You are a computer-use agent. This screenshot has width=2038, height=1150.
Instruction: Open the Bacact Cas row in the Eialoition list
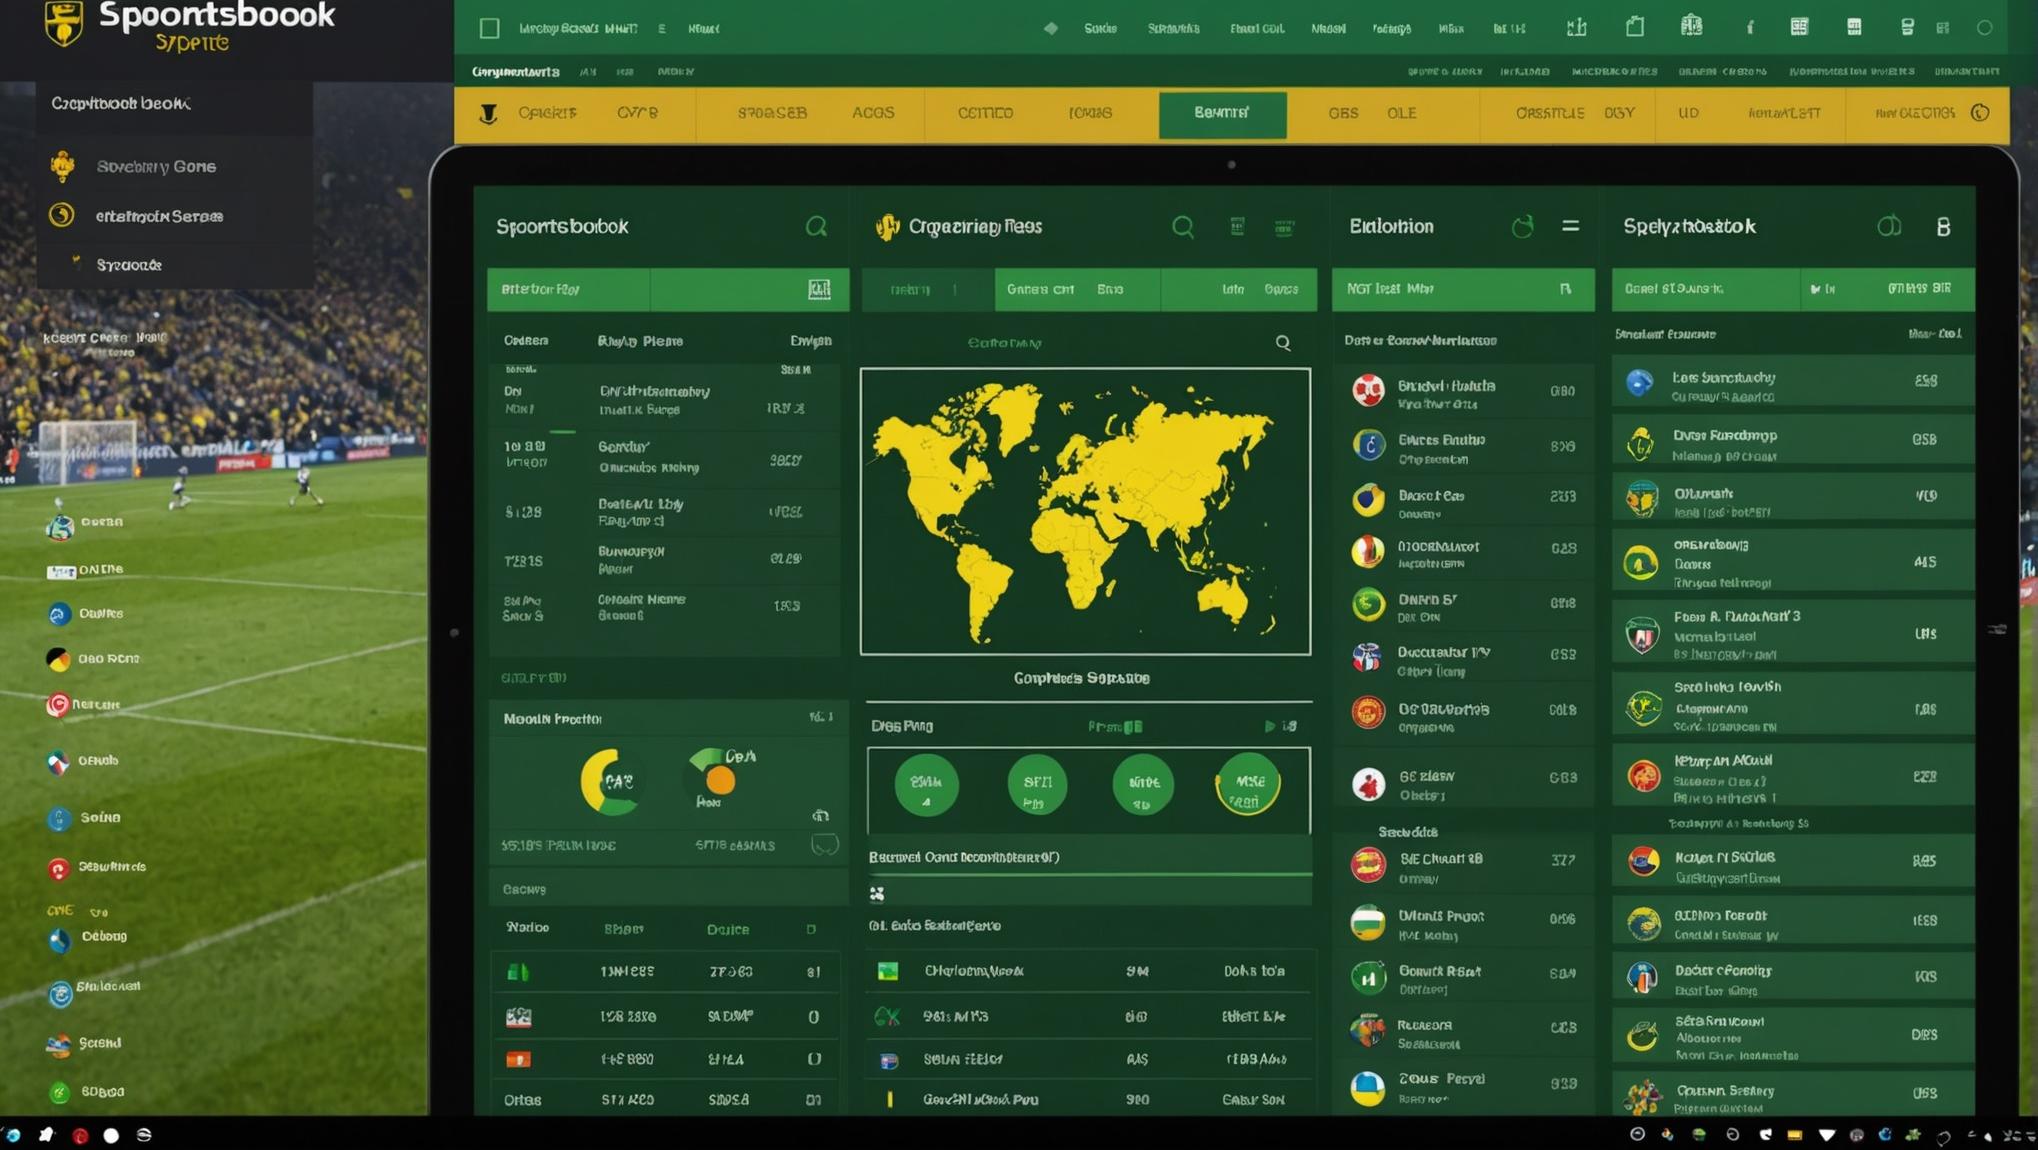pyautogui.click(x=1463, y=502)
